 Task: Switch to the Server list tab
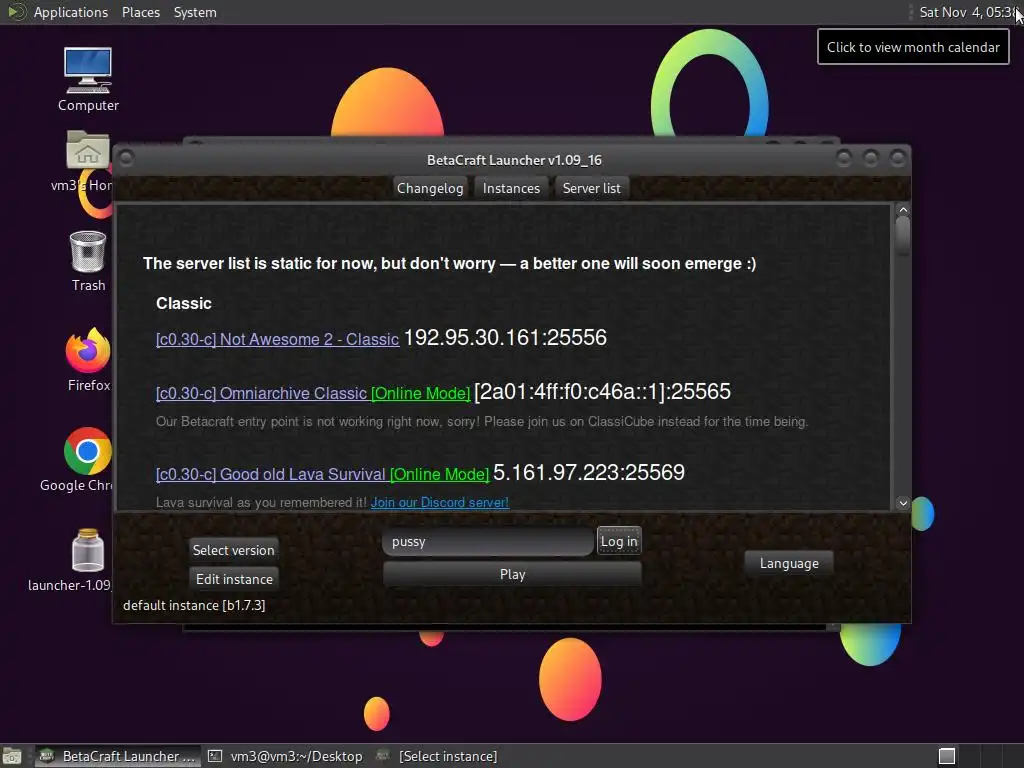click(x=591, y=188)
